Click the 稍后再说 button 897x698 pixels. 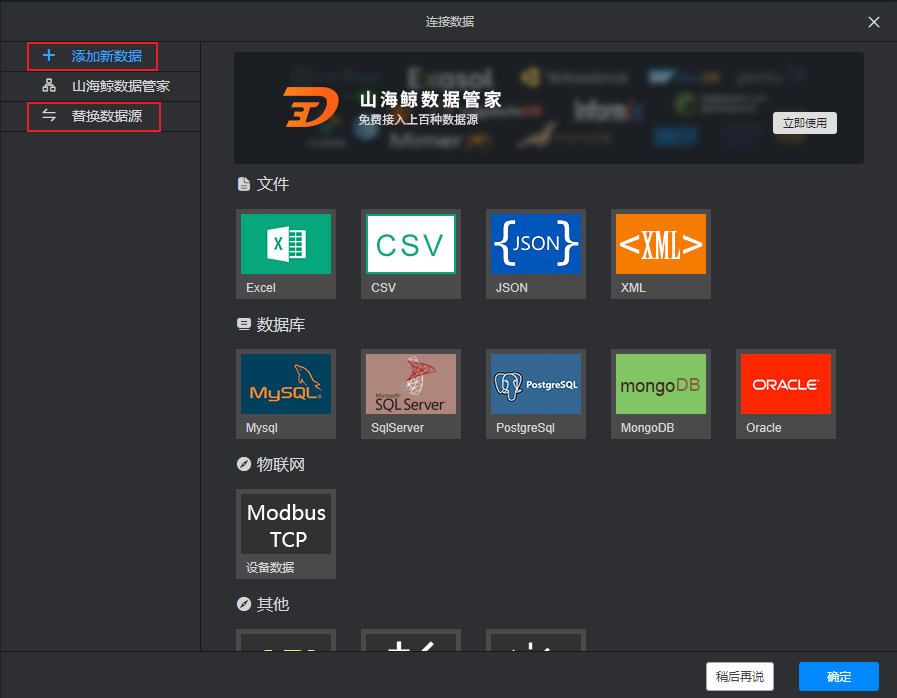point(740,677)
